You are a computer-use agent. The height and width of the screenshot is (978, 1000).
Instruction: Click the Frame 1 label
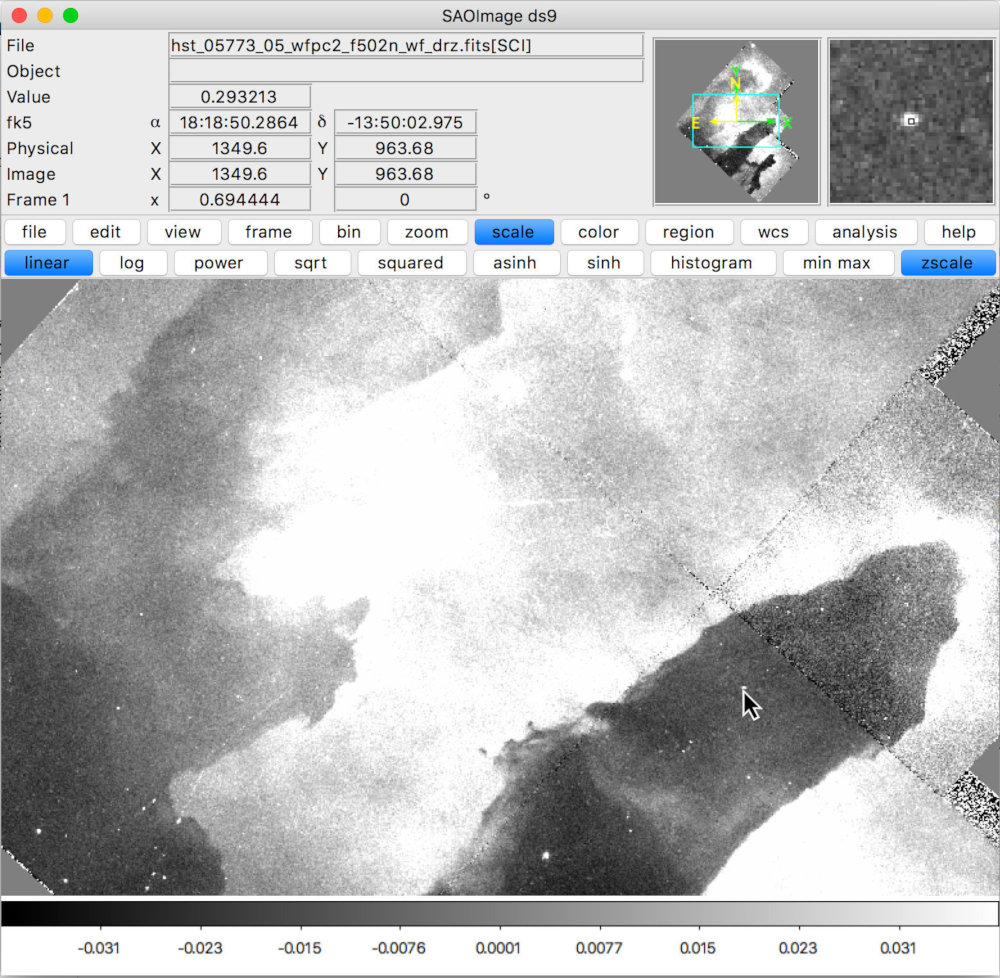pos(38,200)
